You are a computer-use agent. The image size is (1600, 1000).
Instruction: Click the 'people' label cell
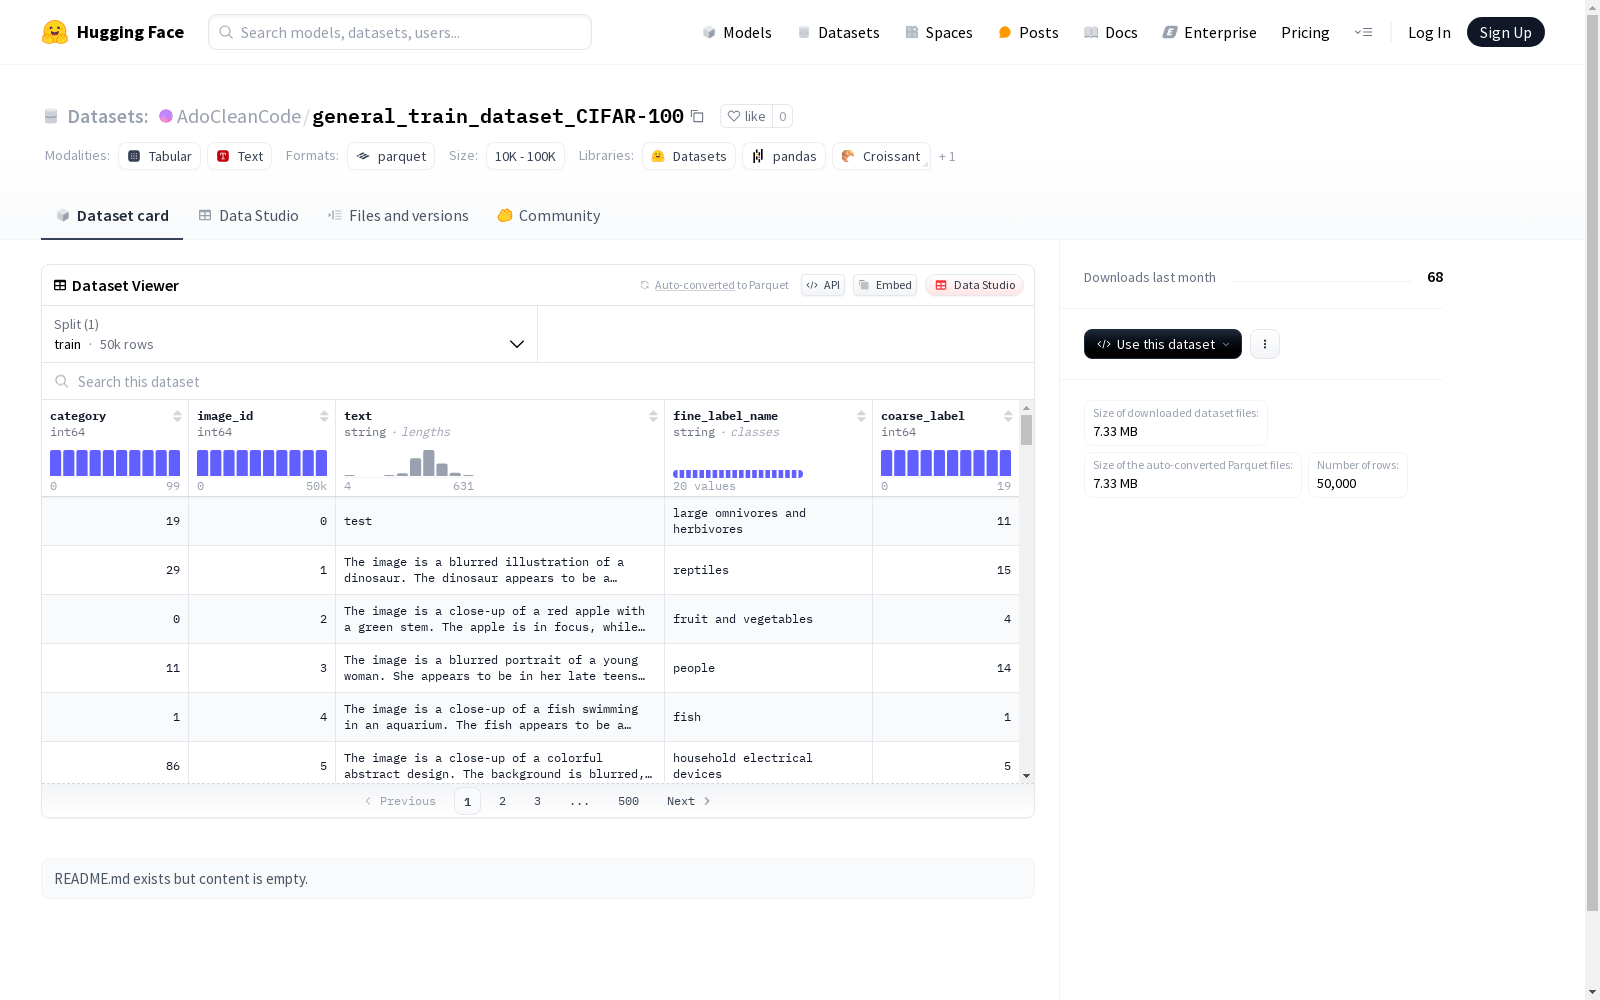click(768, 668)
